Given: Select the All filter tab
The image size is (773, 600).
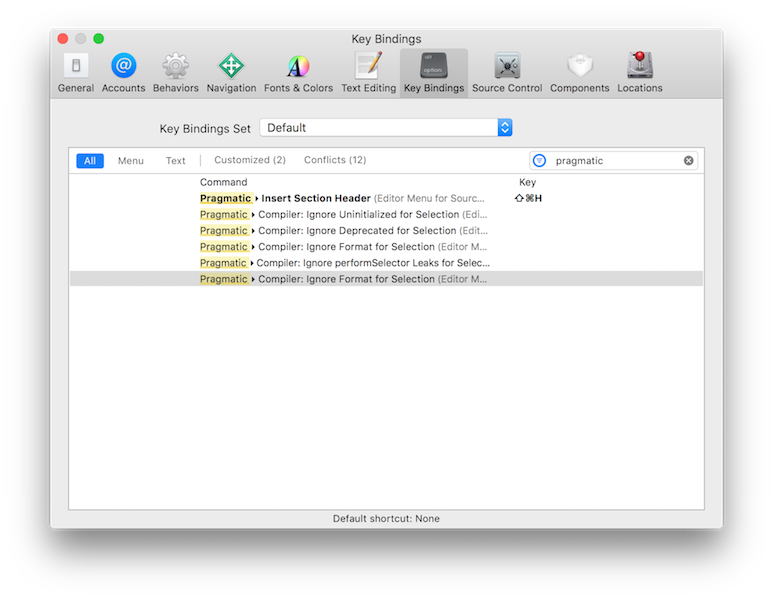Looking at the screenshot, I should coord(90,161).
